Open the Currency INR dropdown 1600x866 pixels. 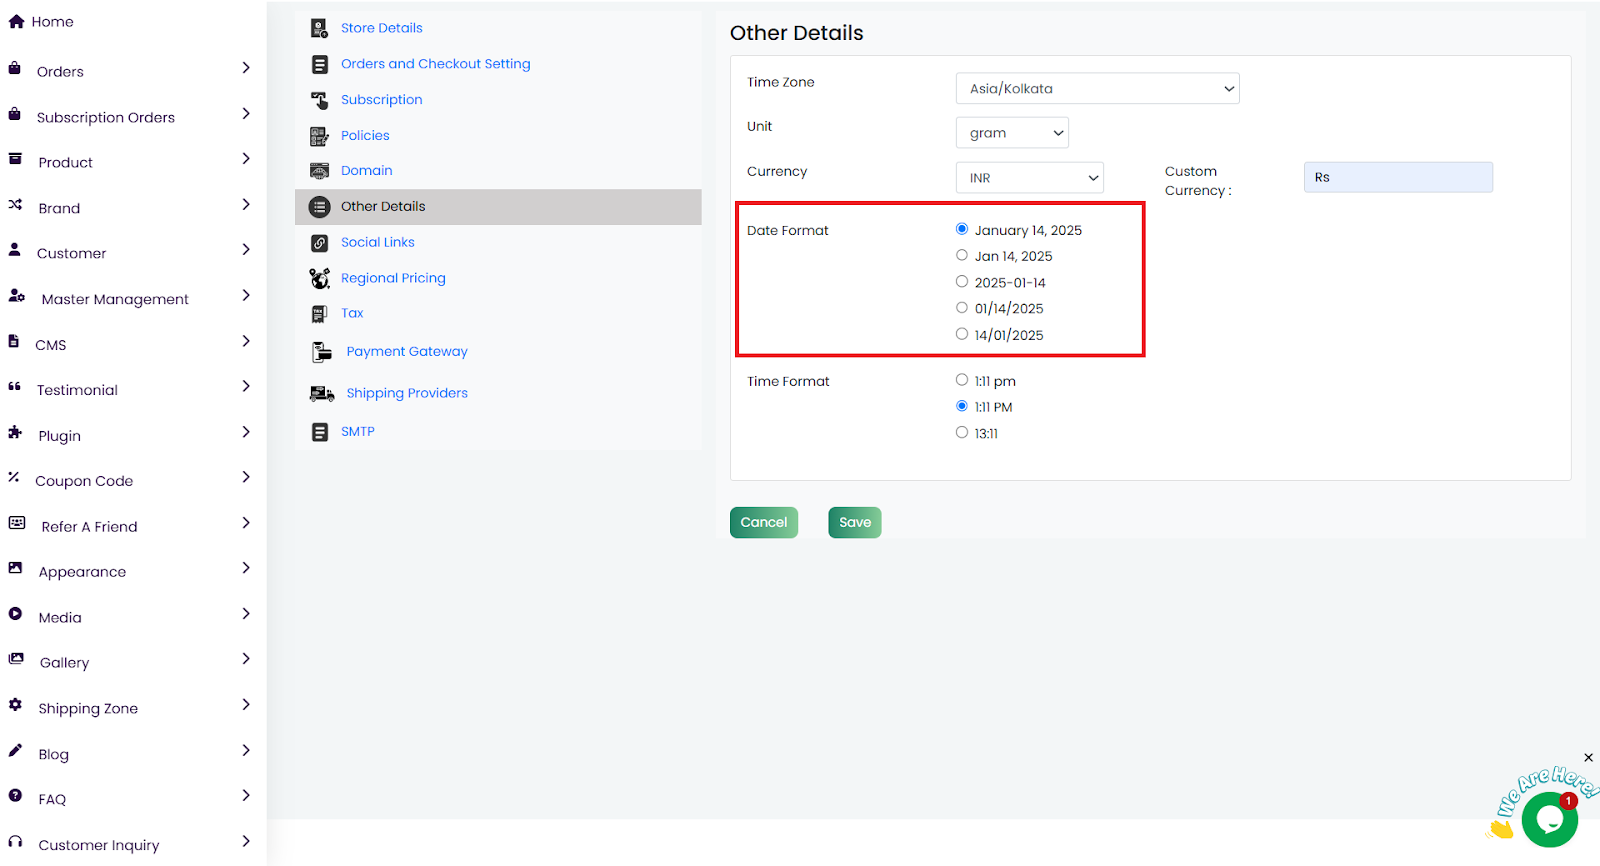1029,178
